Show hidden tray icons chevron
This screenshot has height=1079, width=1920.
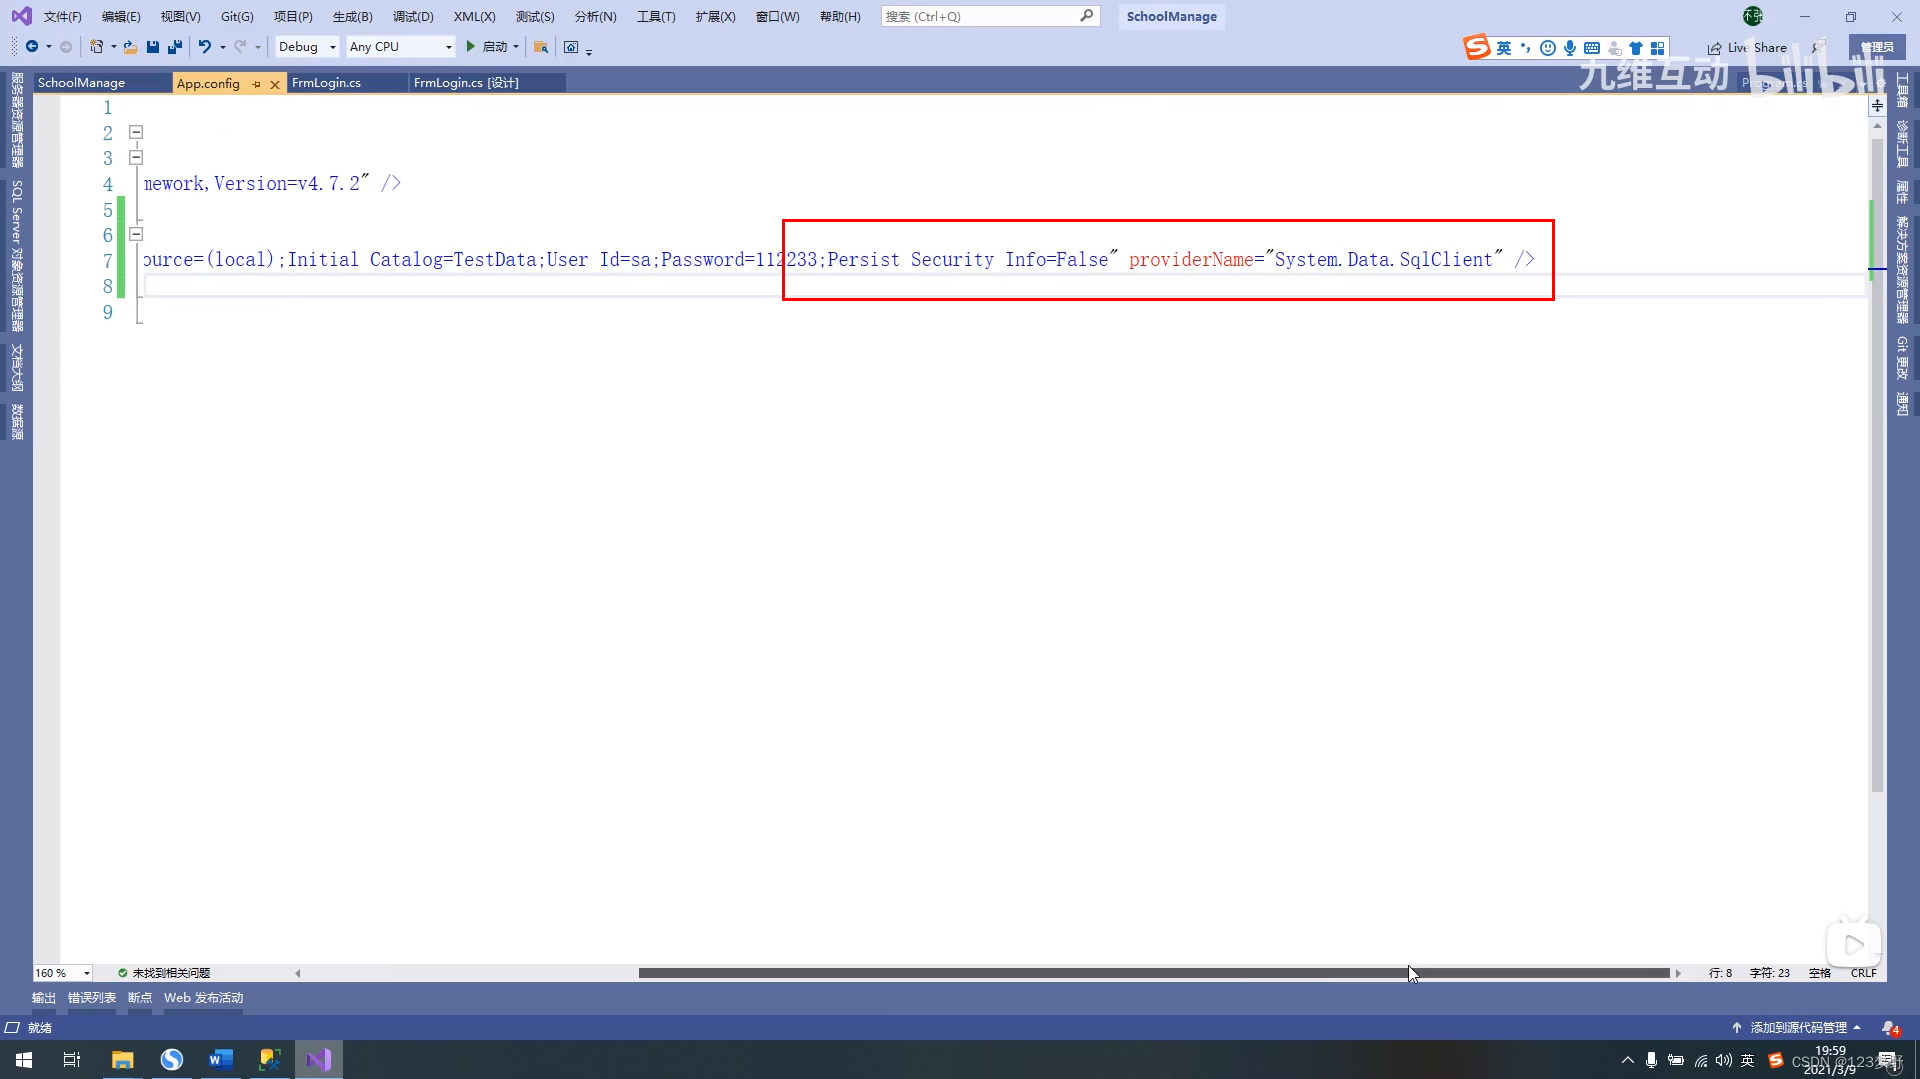point(1627,1060)
